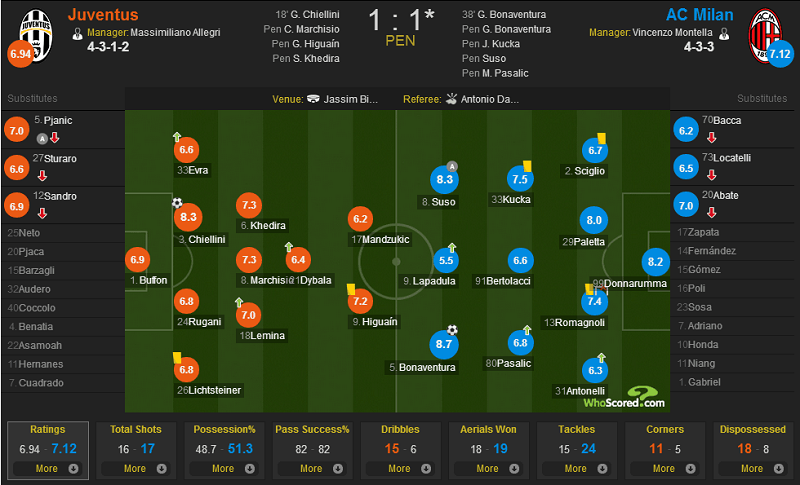Expand More under Possession%
This screenshot has width=800, height=485.
coord(224,468)
